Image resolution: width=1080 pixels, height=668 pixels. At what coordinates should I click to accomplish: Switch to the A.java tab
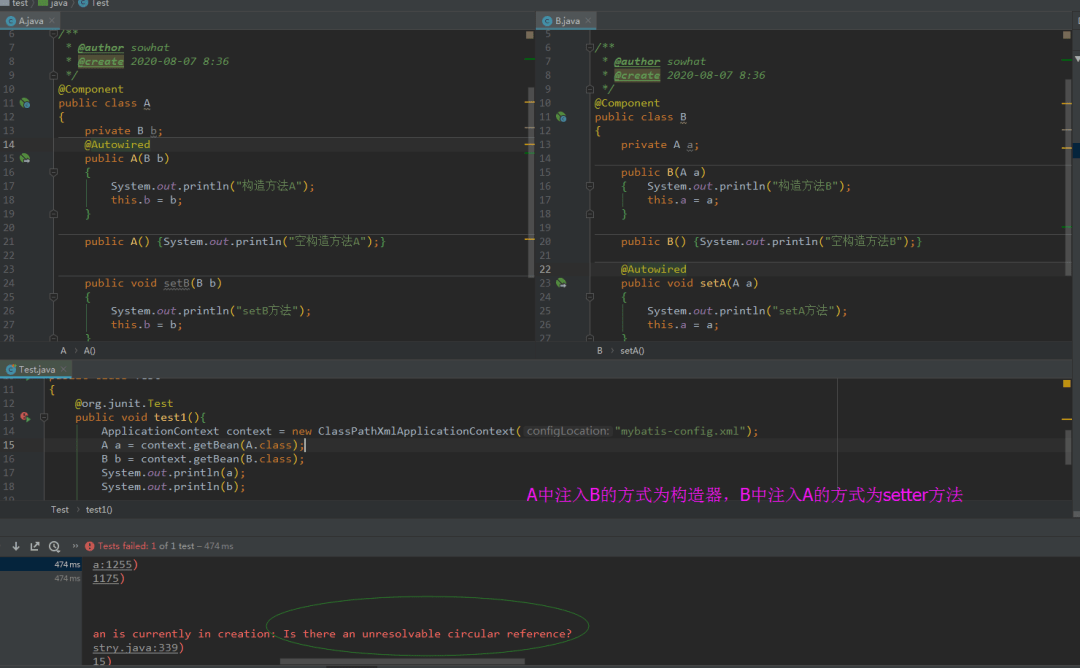click(x=30, y=21)
